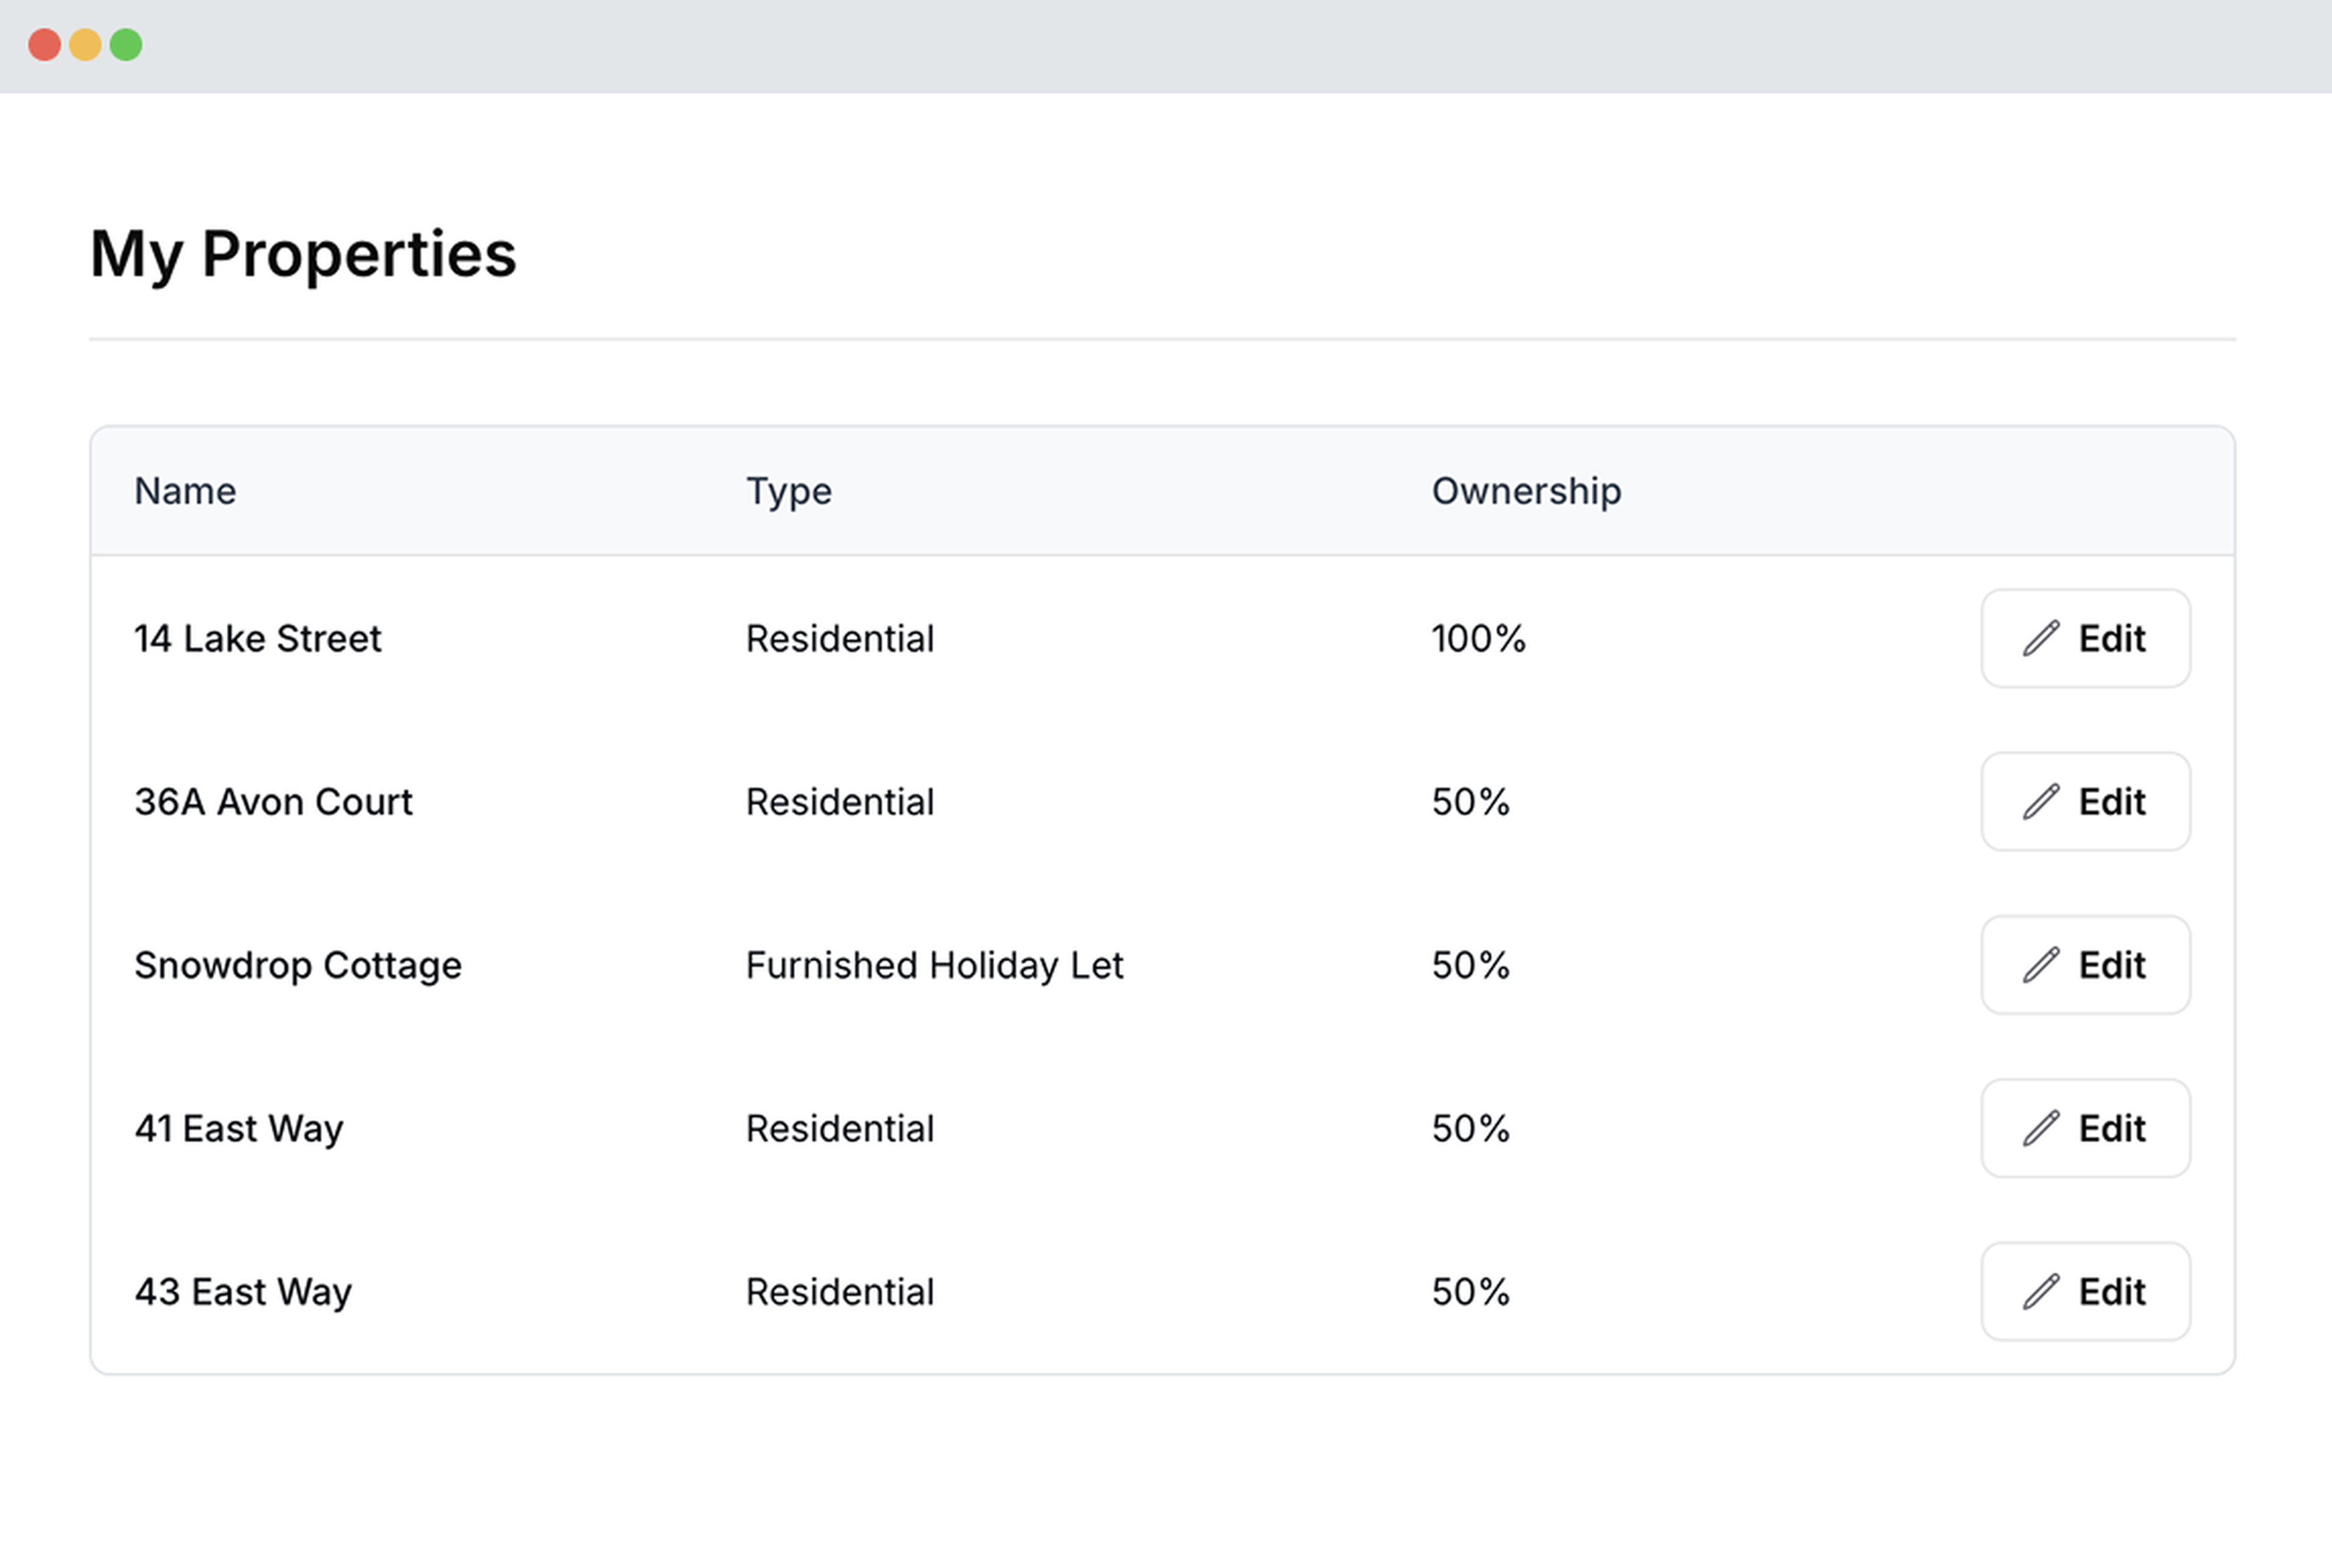Click the green maximize window dot
This screenshot has height=1568, width=2332.
pos(126,45)
